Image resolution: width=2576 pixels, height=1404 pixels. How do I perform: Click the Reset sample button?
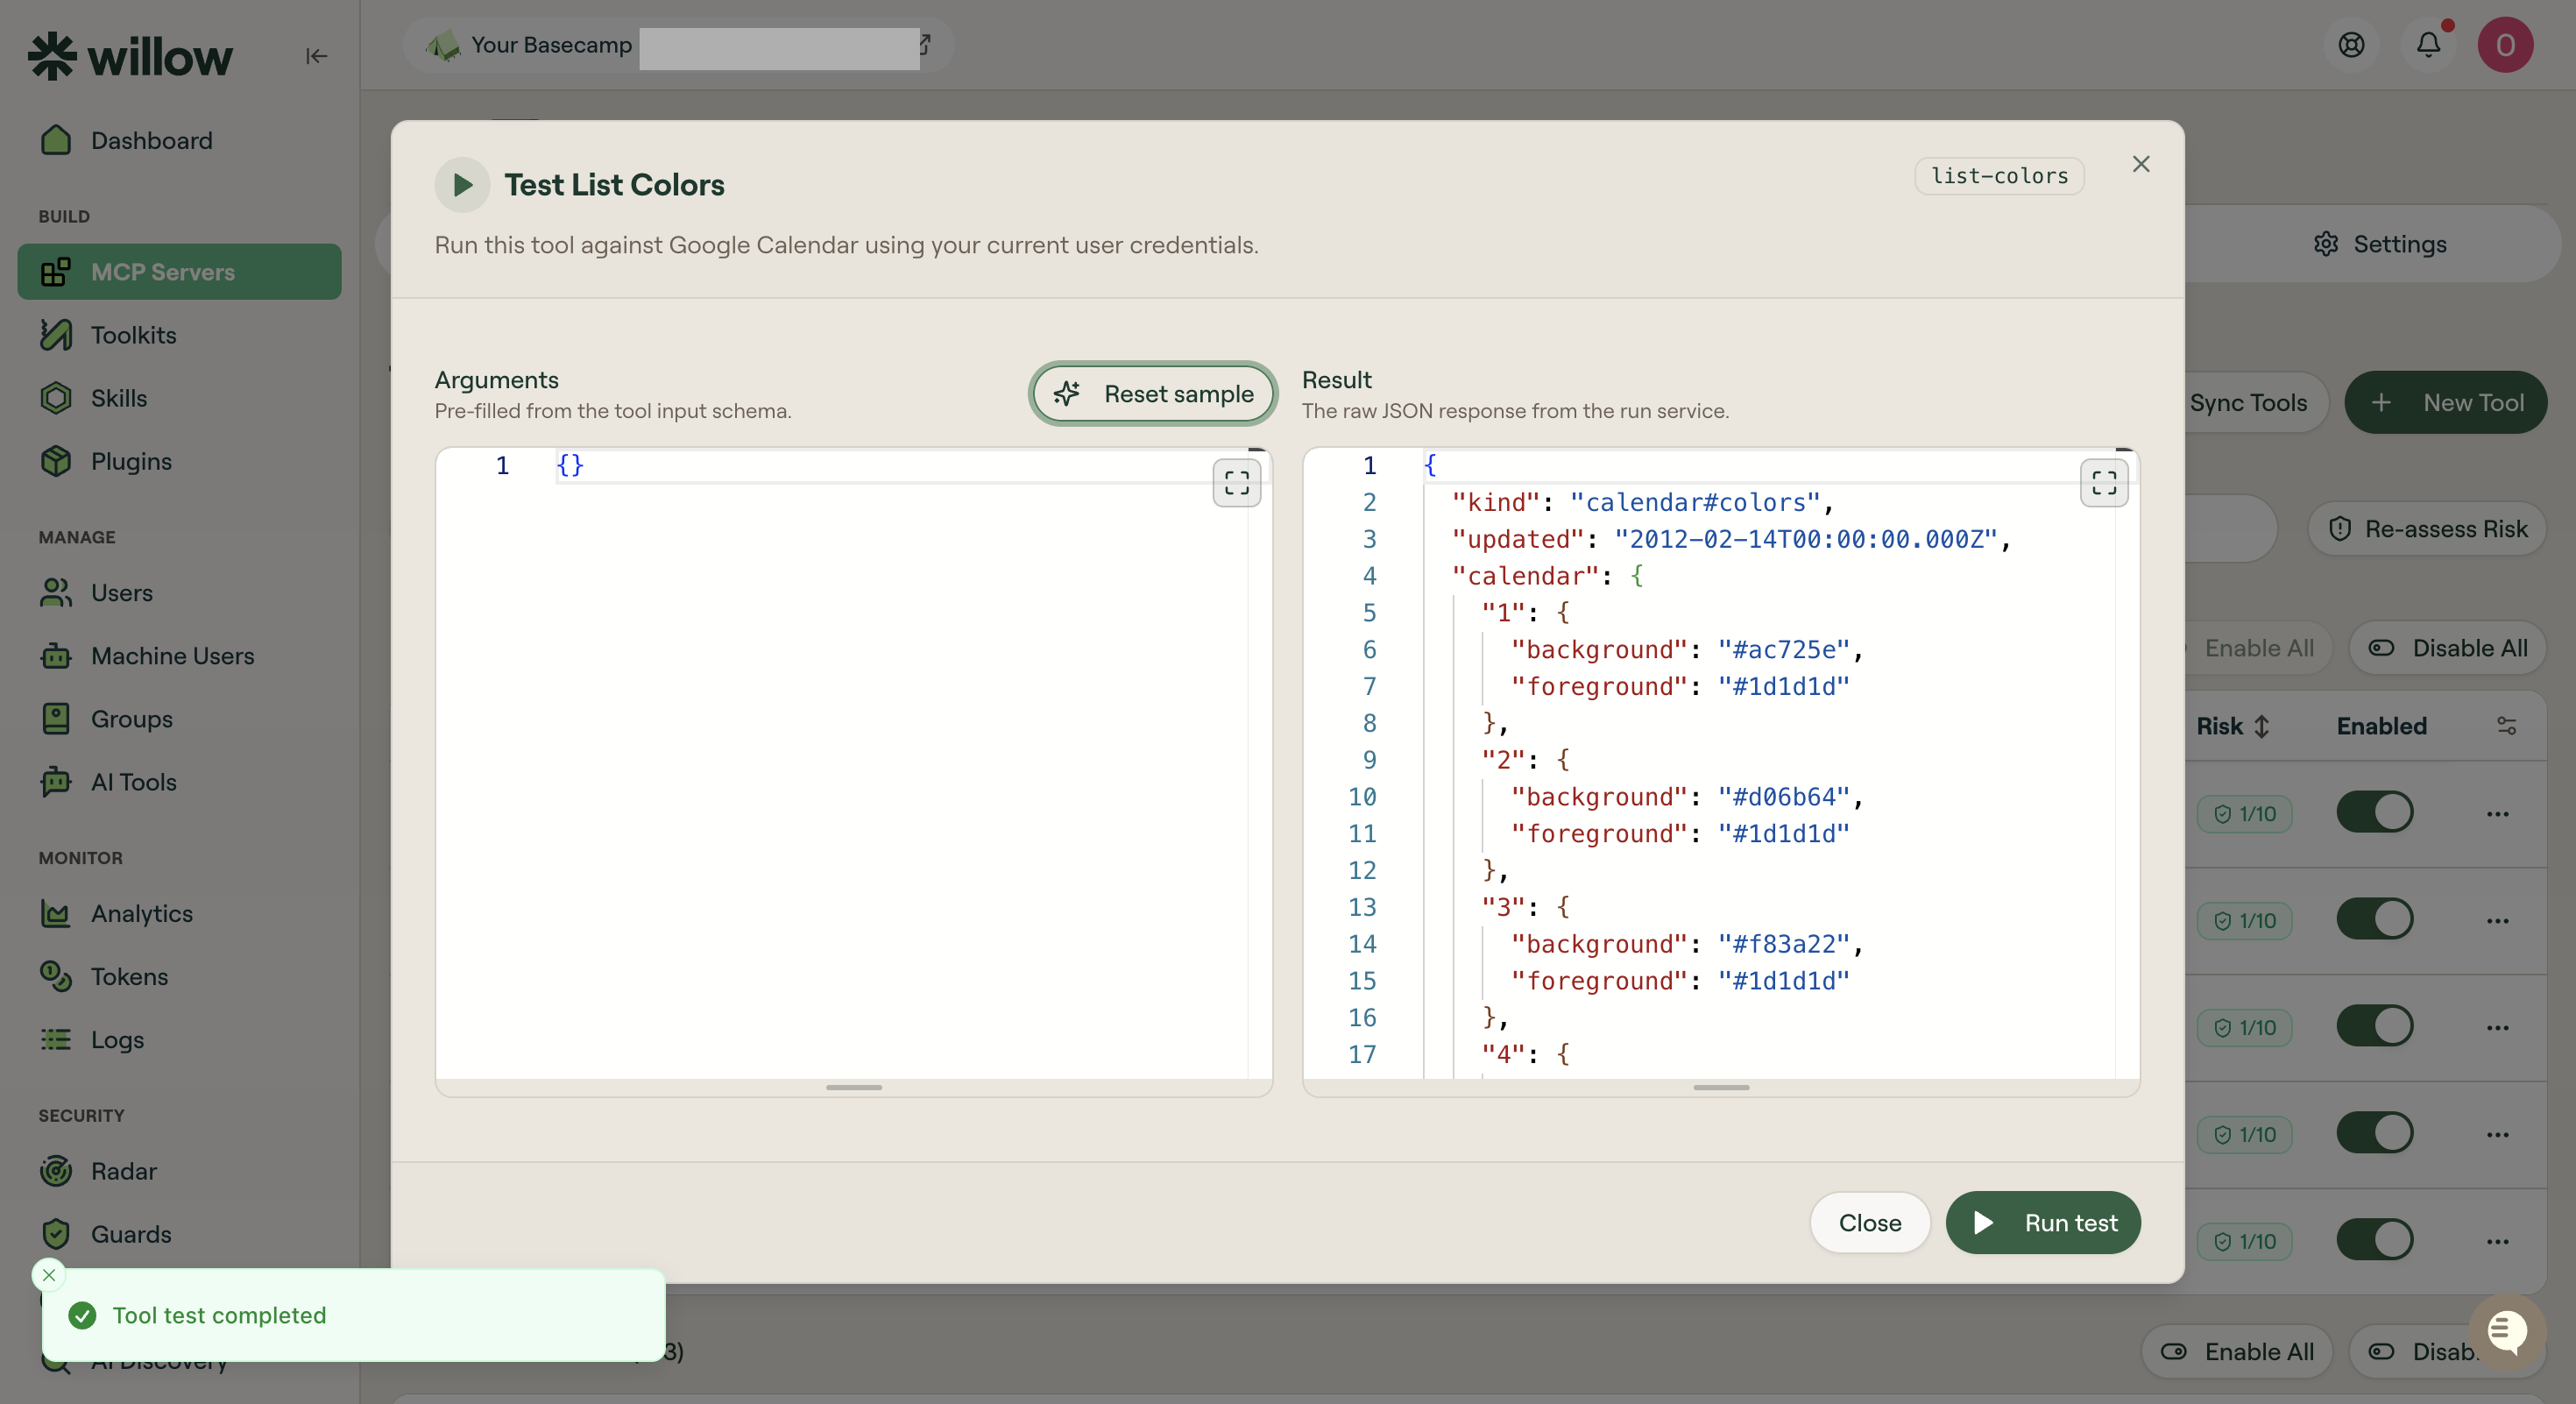tap(1153, 394)
